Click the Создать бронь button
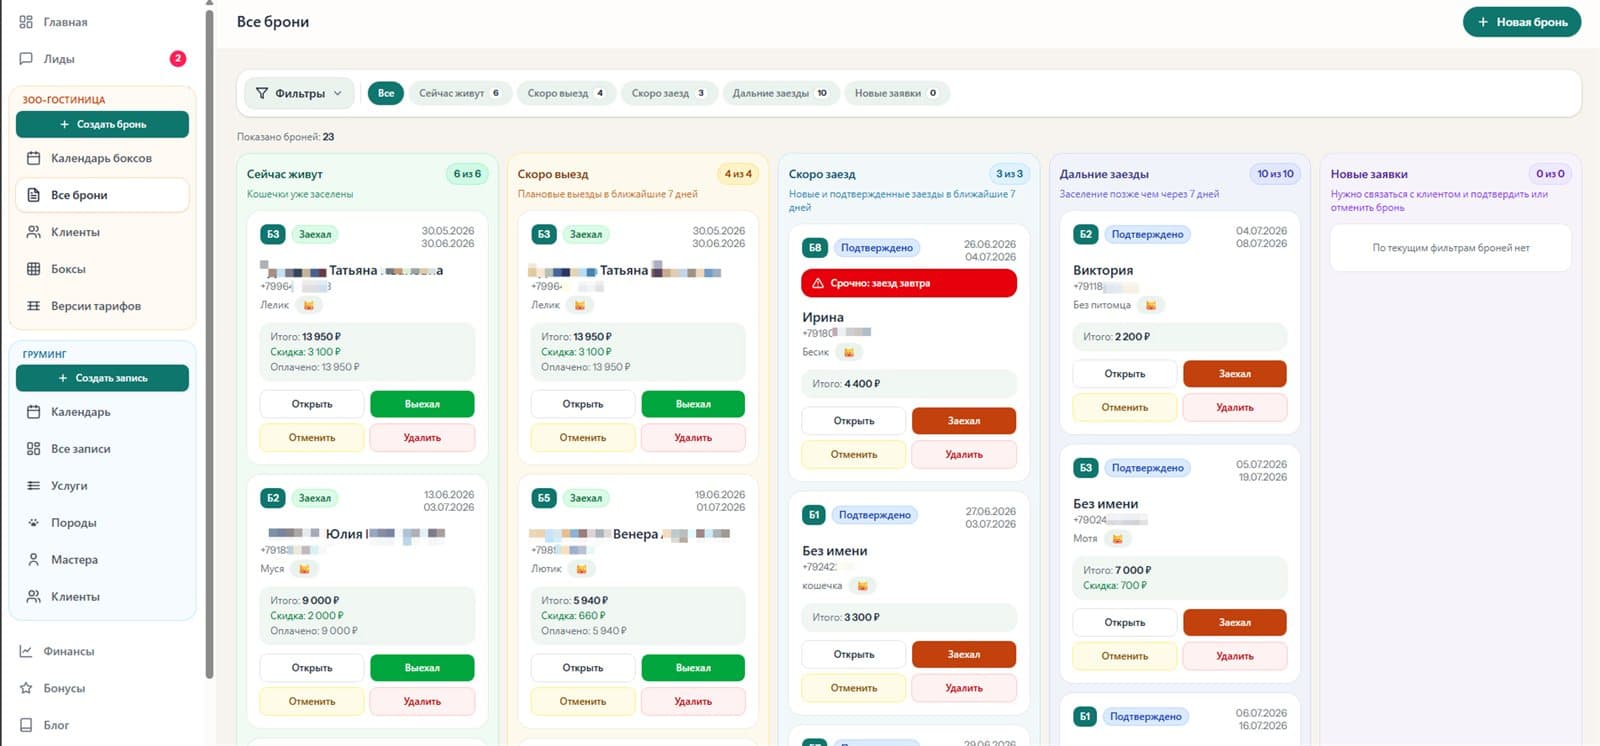Viewport: 1600px width, 746px height. (x=102, y=124)
